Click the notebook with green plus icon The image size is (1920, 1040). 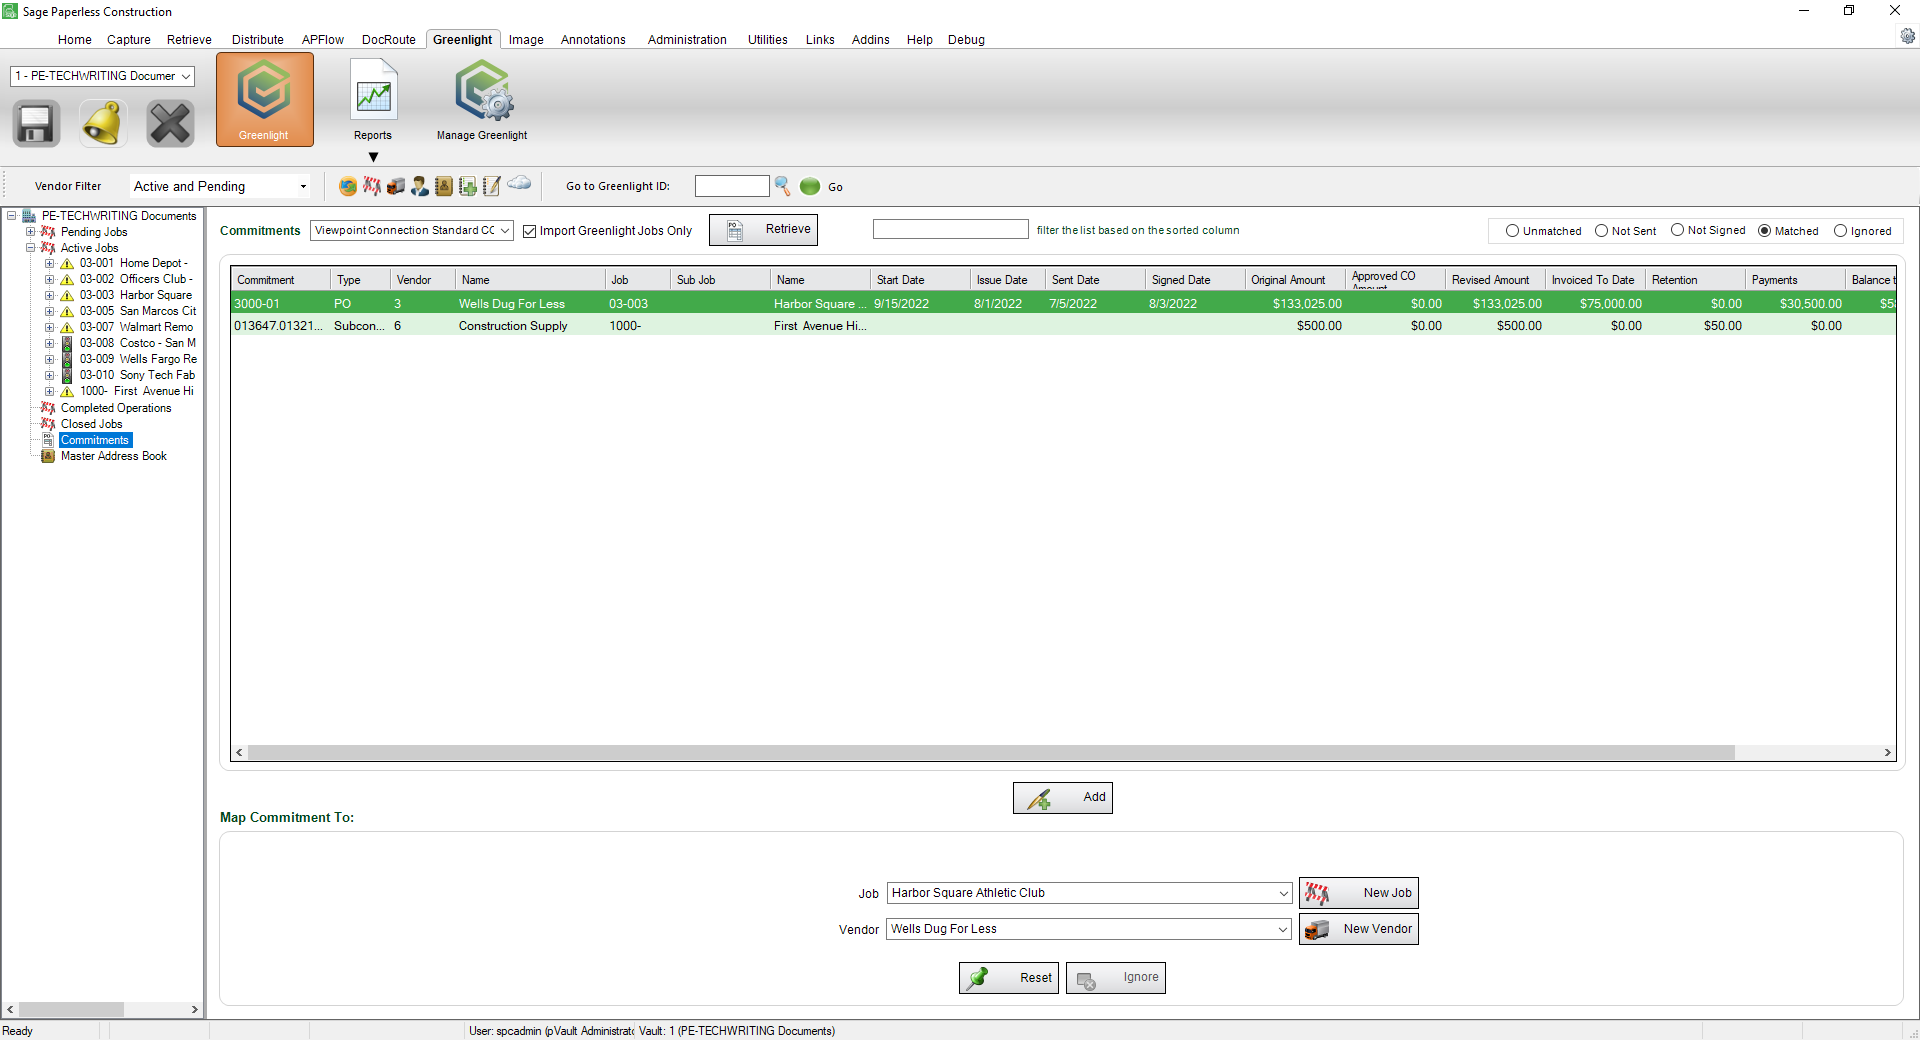pyautogui.click(x=468, y=186)
